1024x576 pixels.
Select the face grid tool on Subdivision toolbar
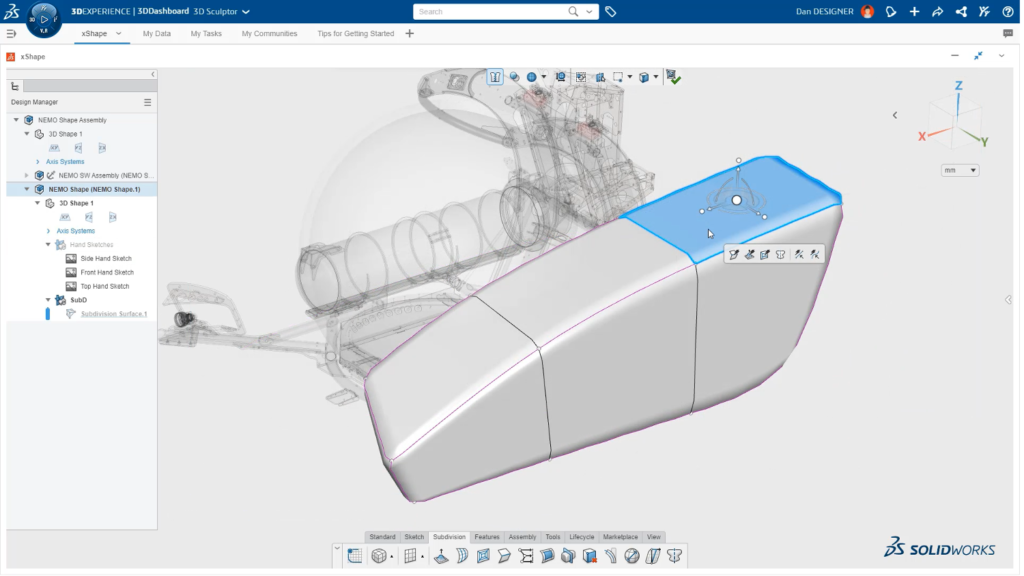tap(410, 556)
